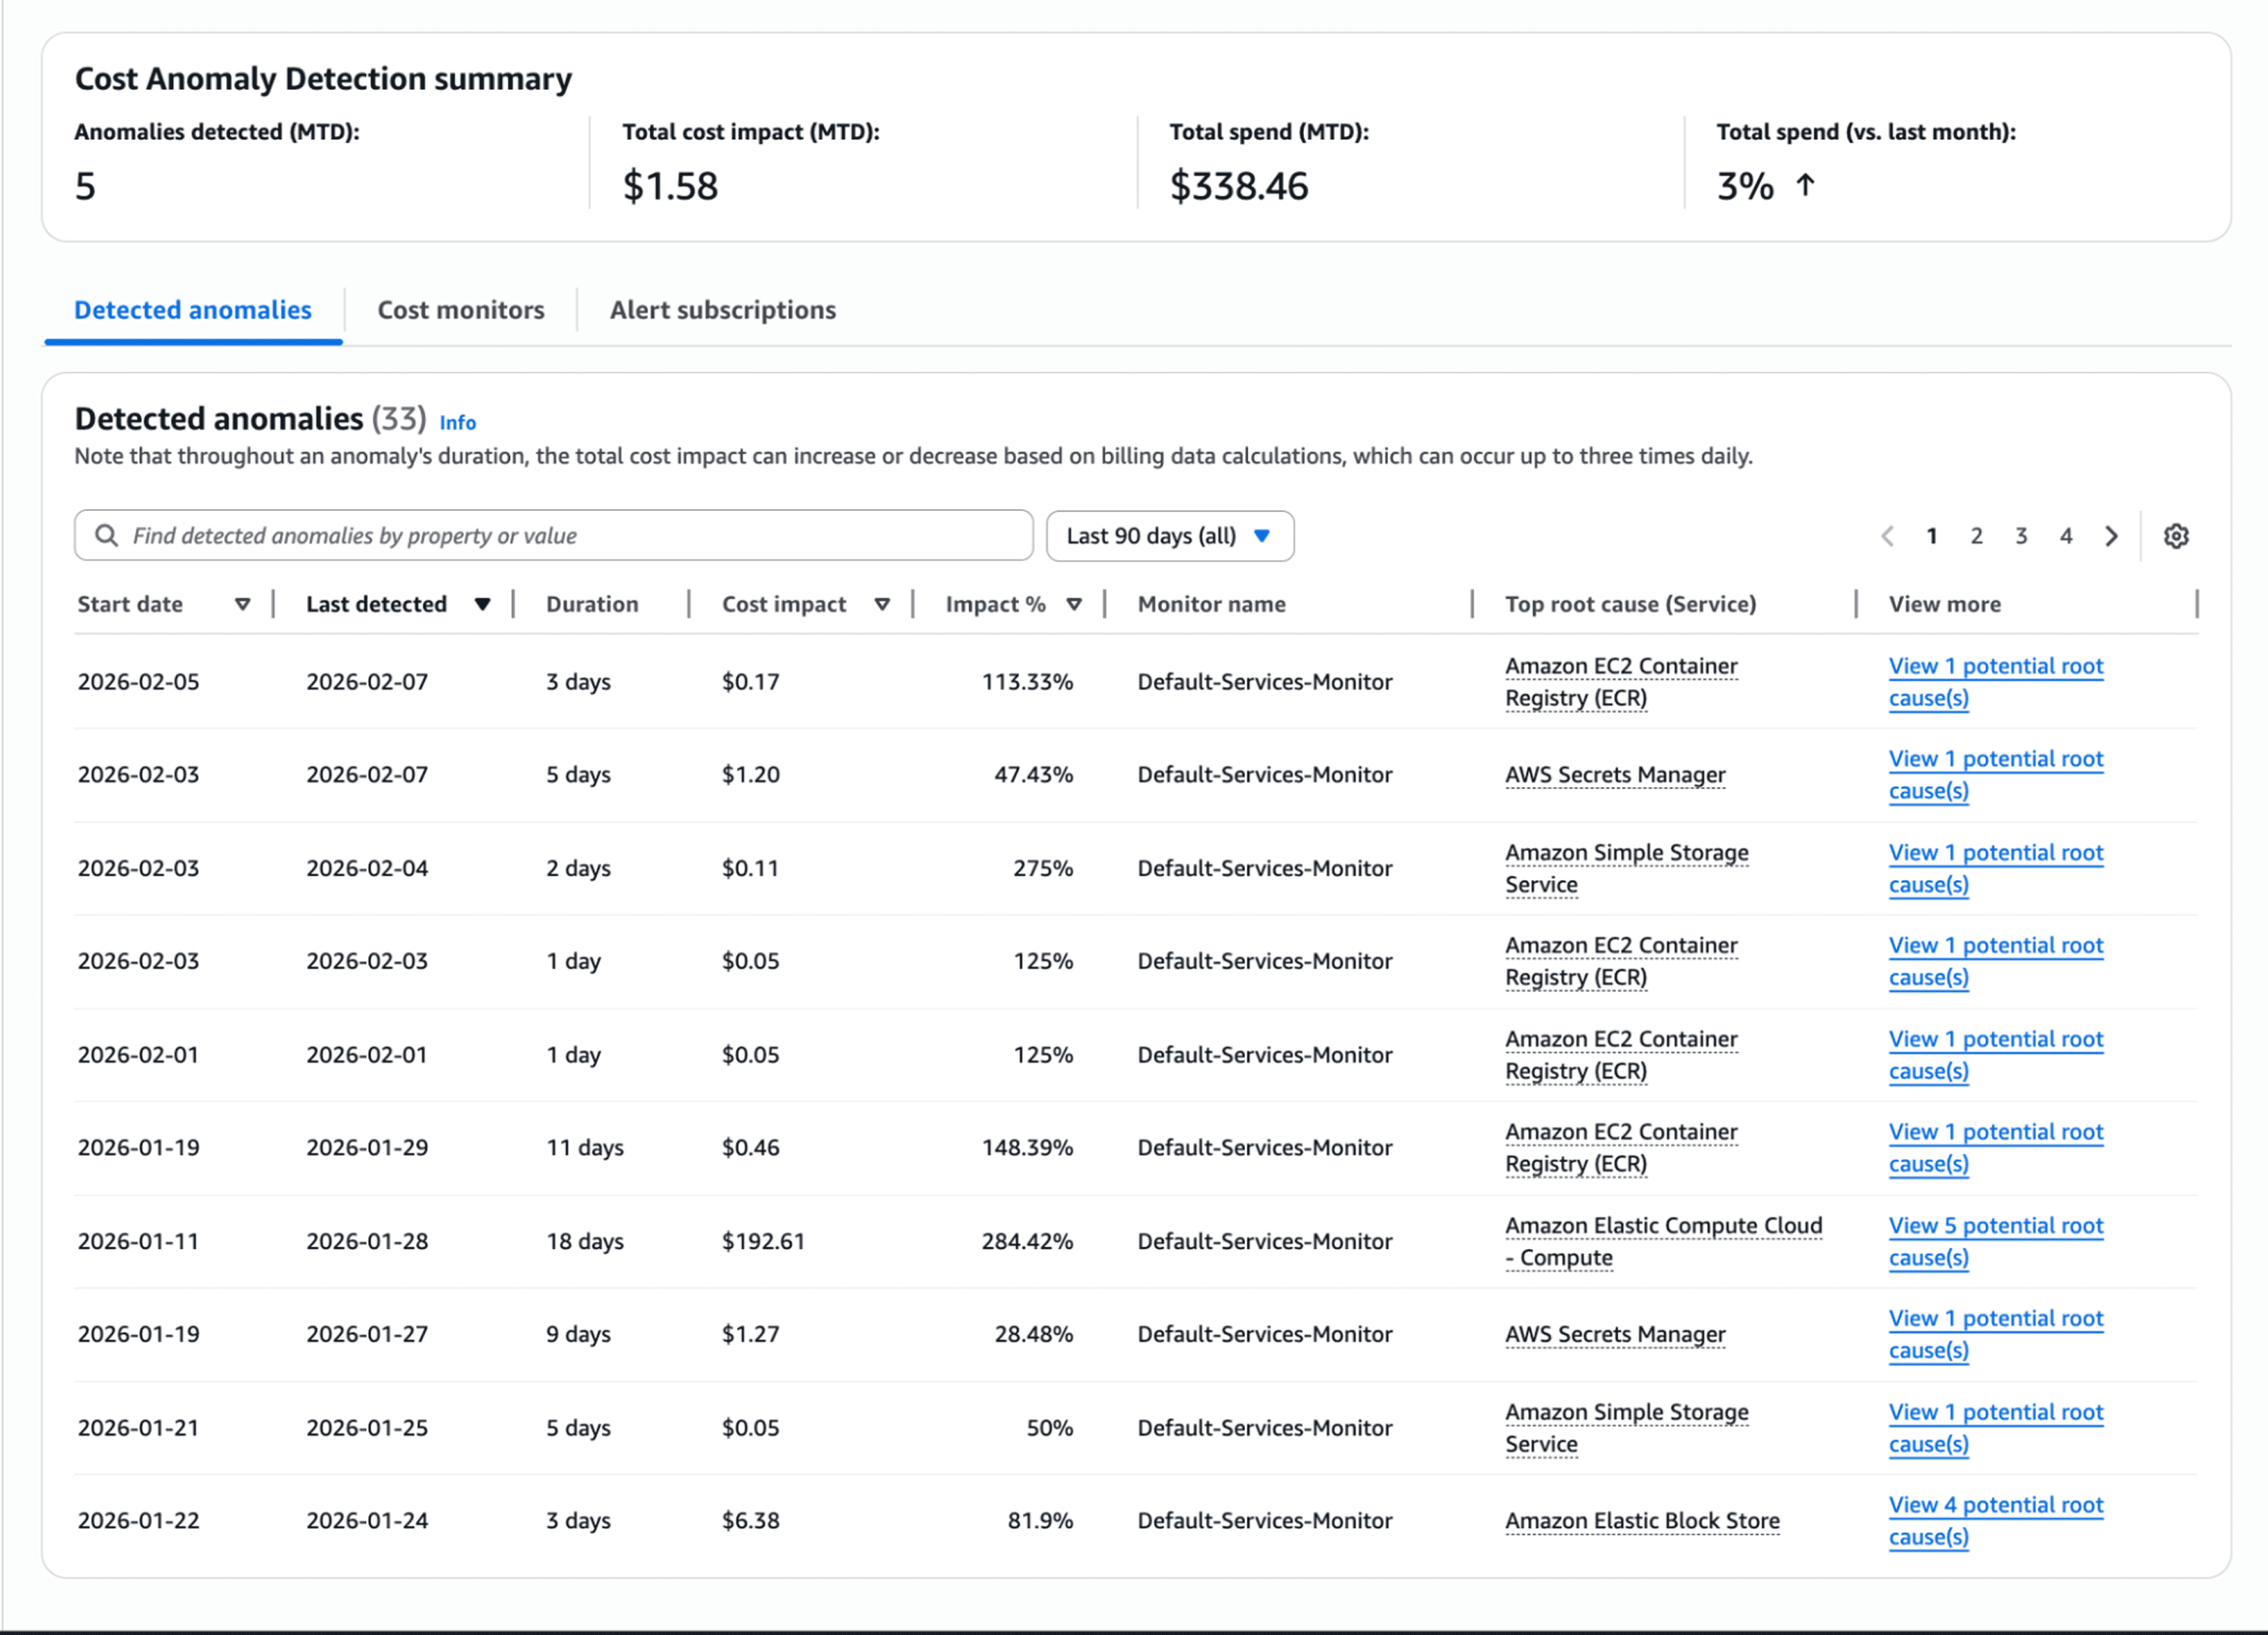Focus the find detected anomalies search field
The image size is (2268, 1635).
pos(570,536)
